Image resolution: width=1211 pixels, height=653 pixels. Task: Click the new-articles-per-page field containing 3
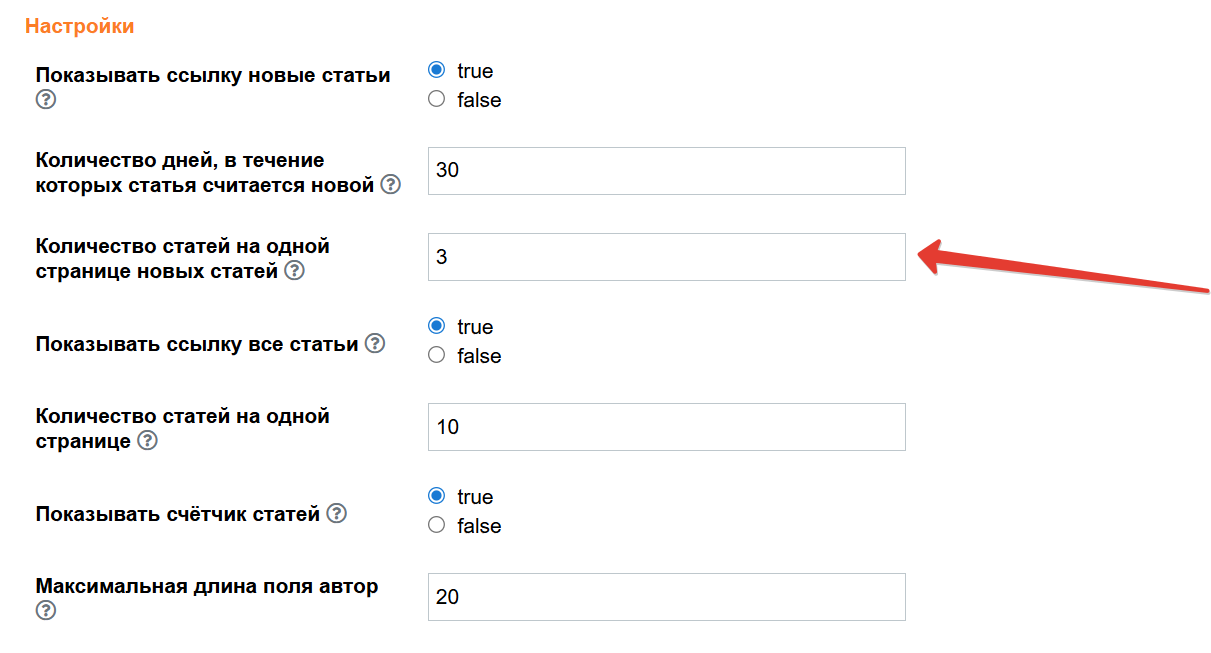click(666, 257)
